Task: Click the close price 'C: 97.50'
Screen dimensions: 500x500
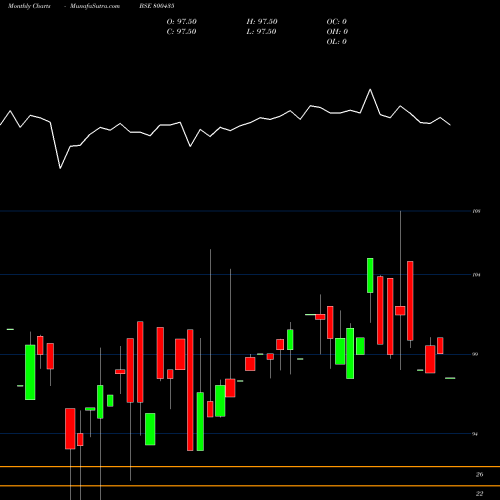Action: (181, 32)
